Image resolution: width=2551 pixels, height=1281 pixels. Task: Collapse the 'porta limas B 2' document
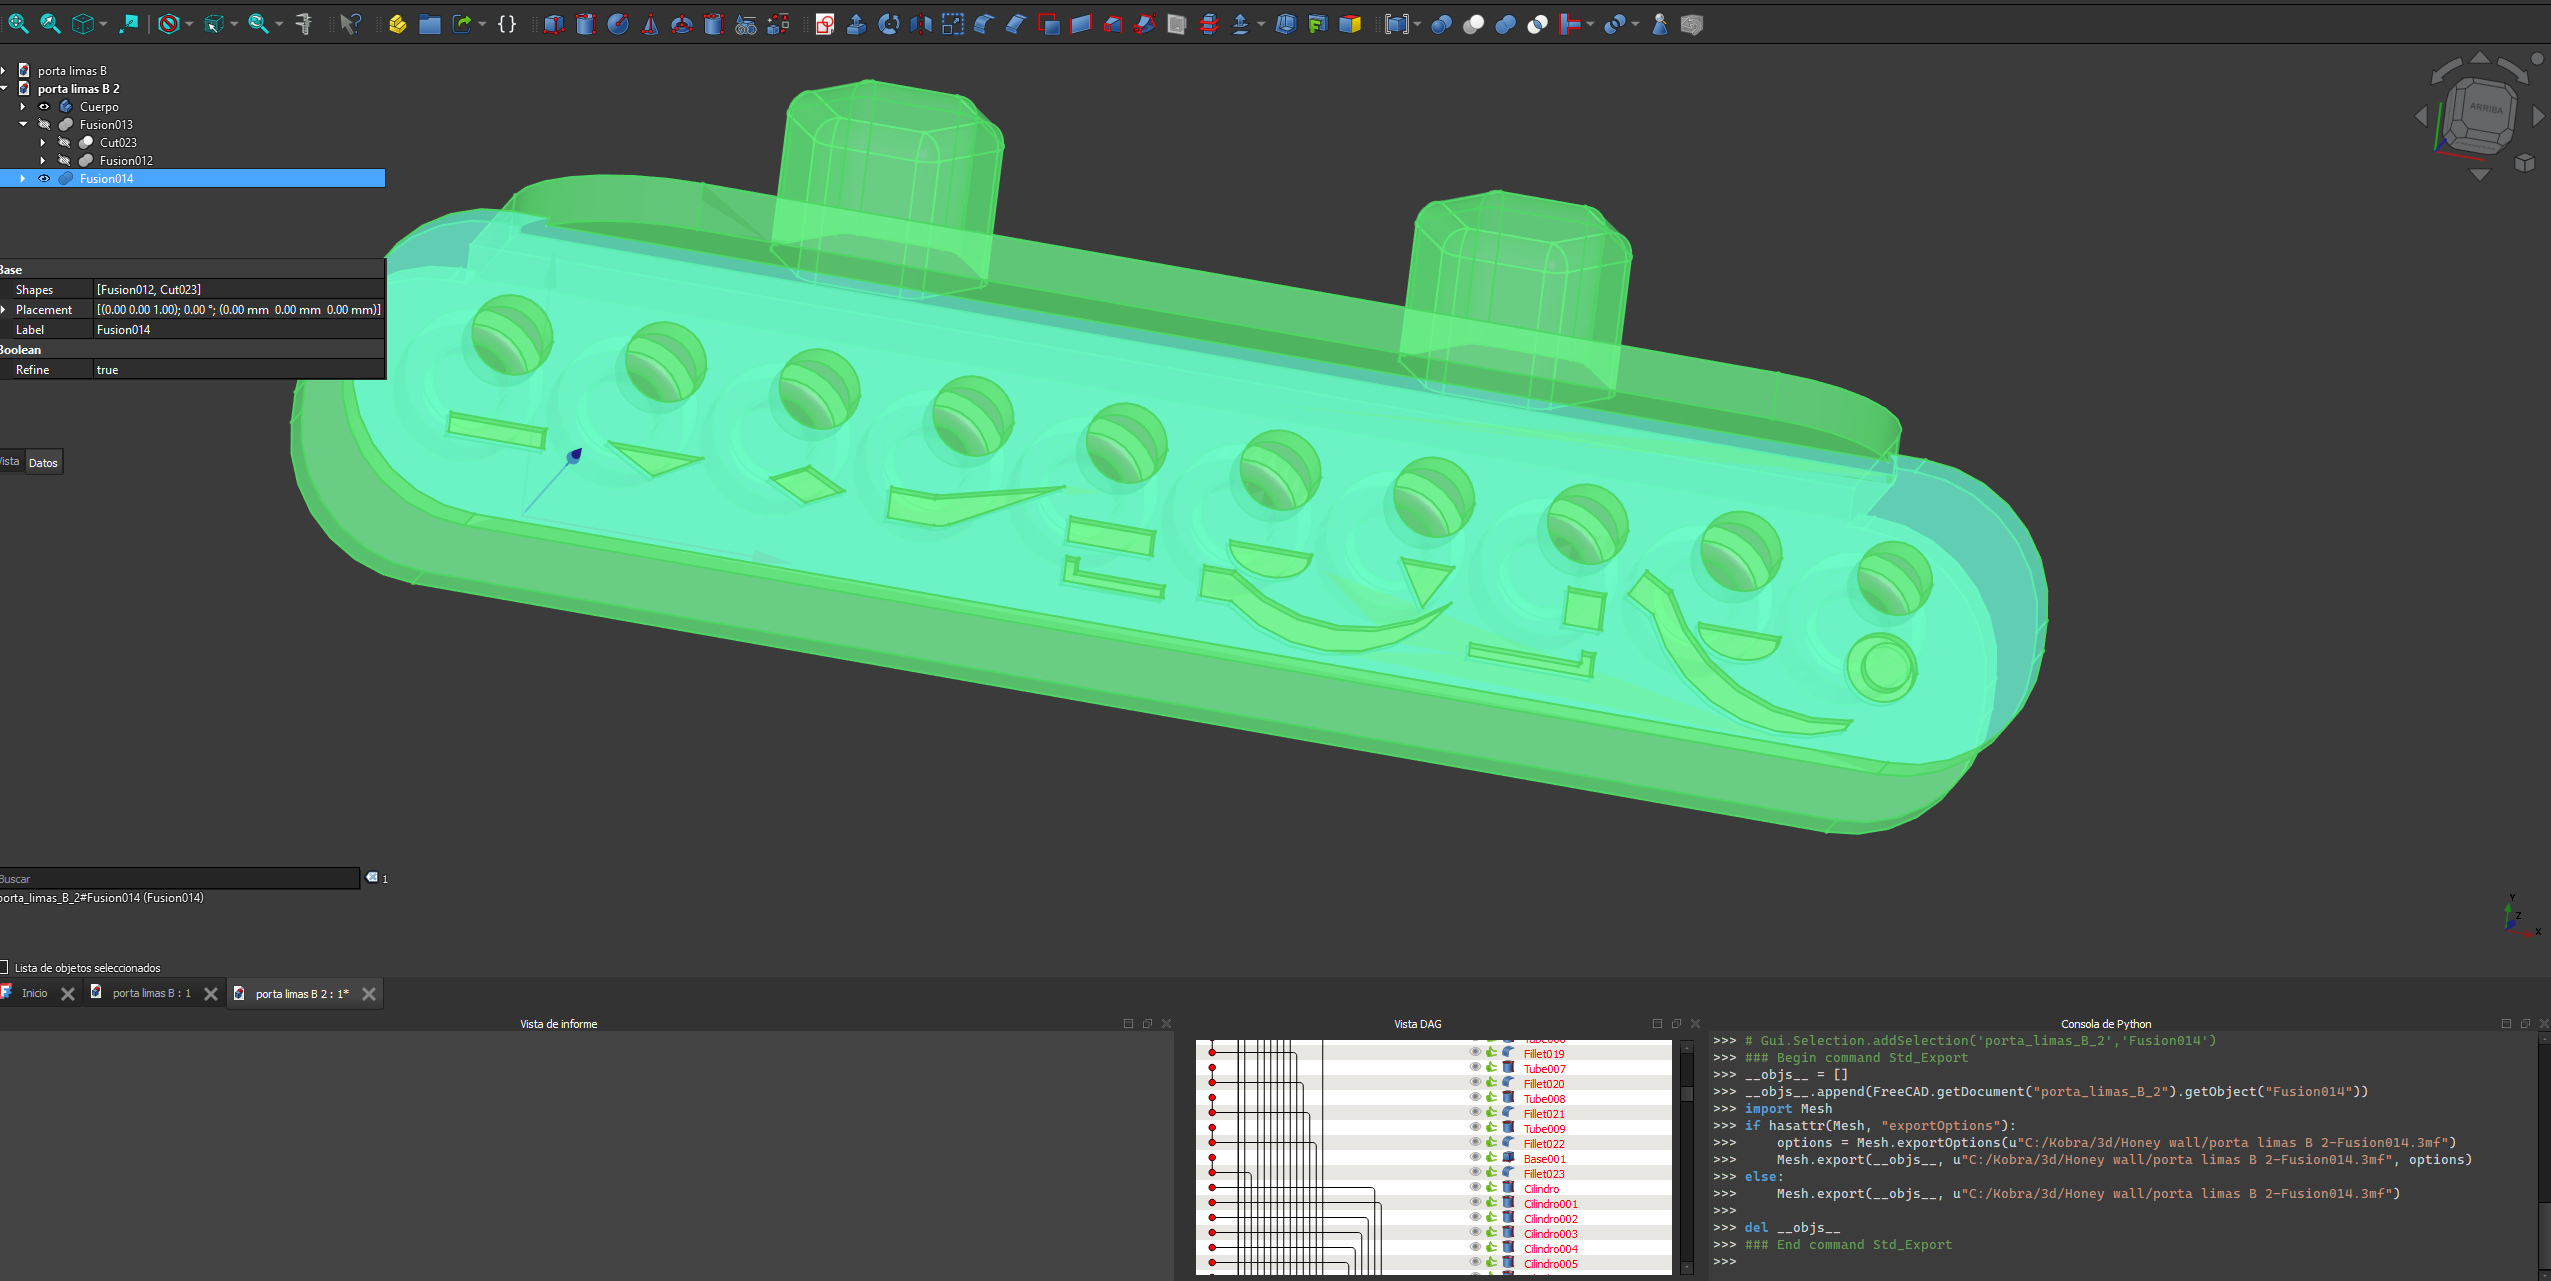(4, 89)
